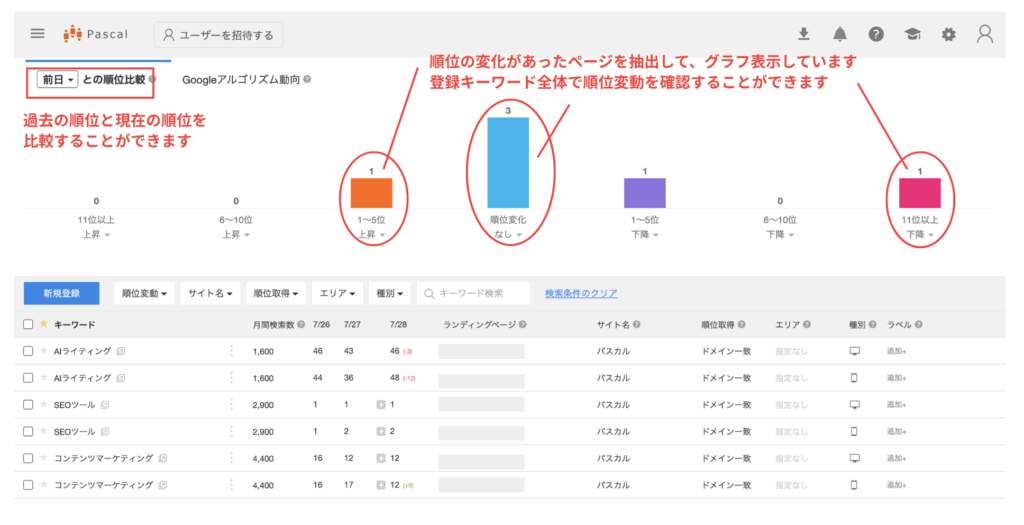This screenshot has width=1024, height=525.
Task: Click the blue 順位変化なし bar
Action: [x=508, y=163]
